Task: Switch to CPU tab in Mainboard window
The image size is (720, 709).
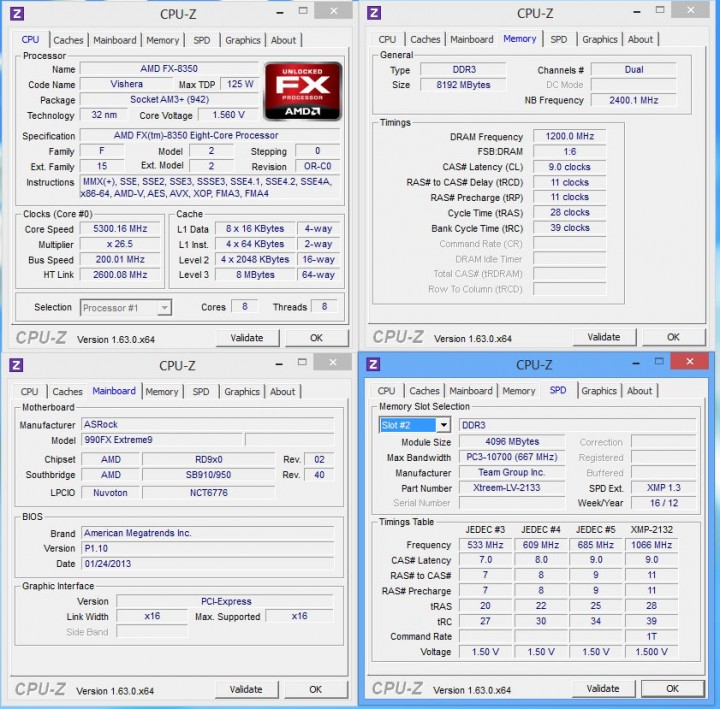Action: 29,392
